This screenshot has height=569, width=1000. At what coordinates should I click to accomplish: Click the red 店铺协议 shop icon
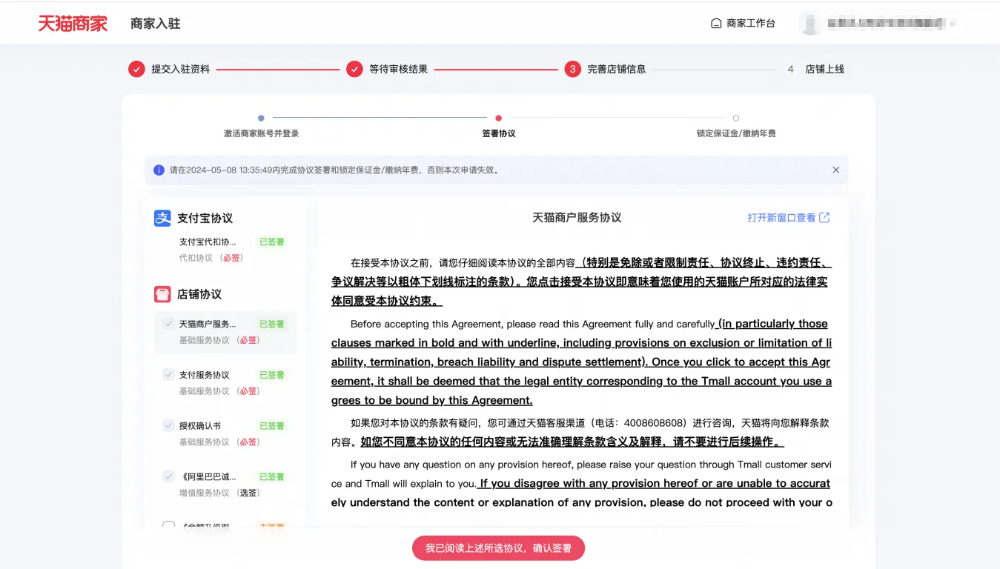point(163,294)
